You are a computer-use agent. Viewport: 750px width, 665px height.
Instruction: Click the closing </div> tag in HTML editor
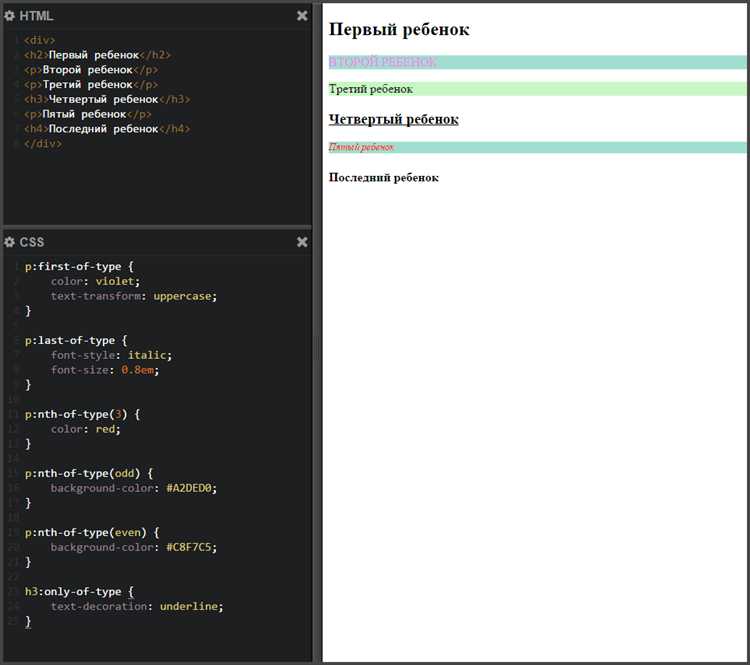(x=43, y=144)
